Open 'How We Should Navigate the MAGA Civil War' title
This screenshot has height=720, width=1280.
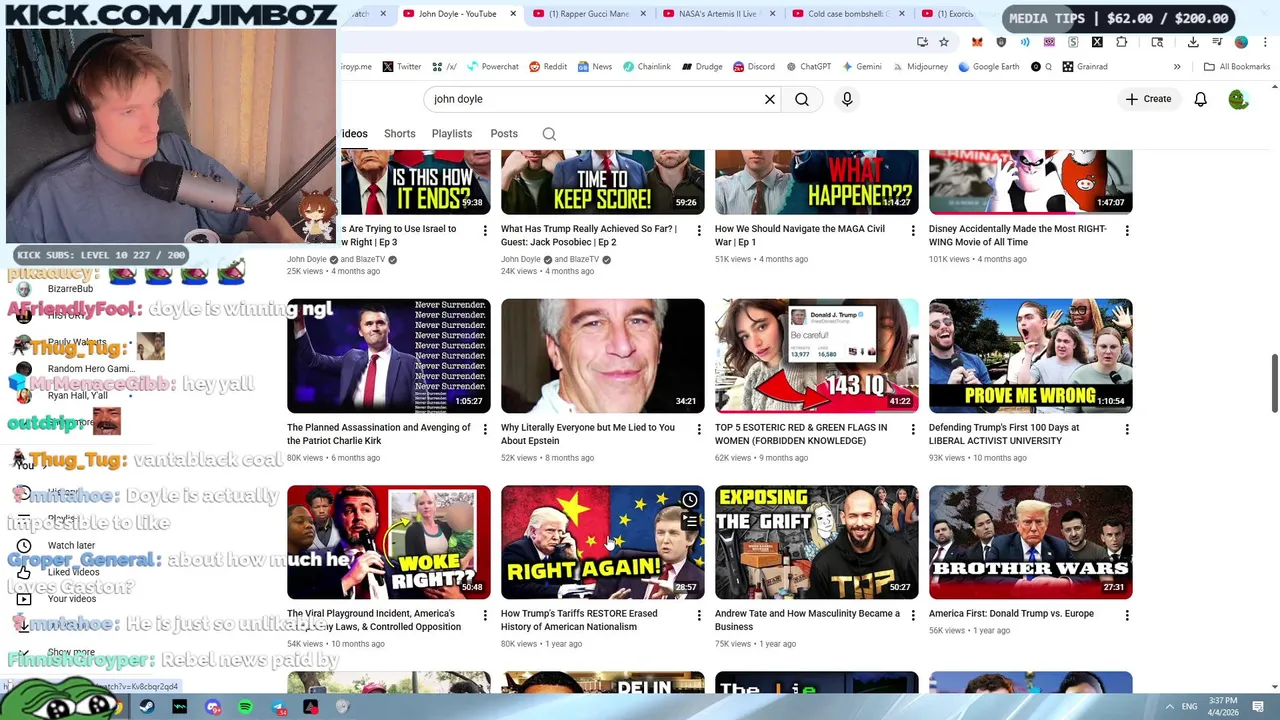pyautogui.click(x=800, y=235)
